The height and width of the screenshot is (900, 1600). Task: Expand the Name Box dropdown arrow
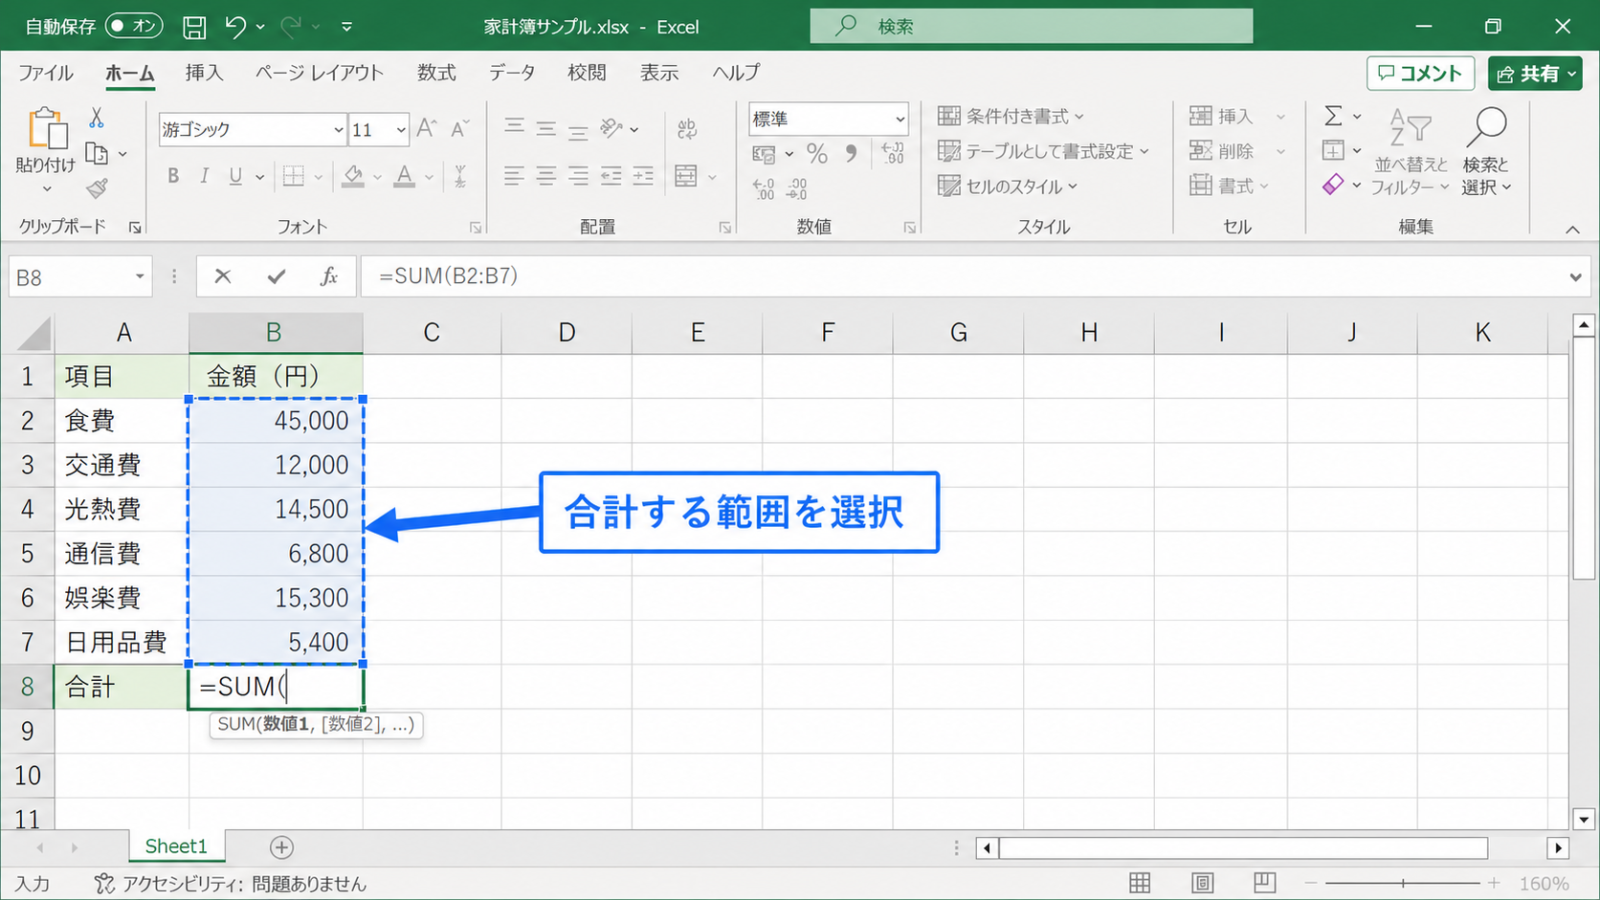pos(139,277)
